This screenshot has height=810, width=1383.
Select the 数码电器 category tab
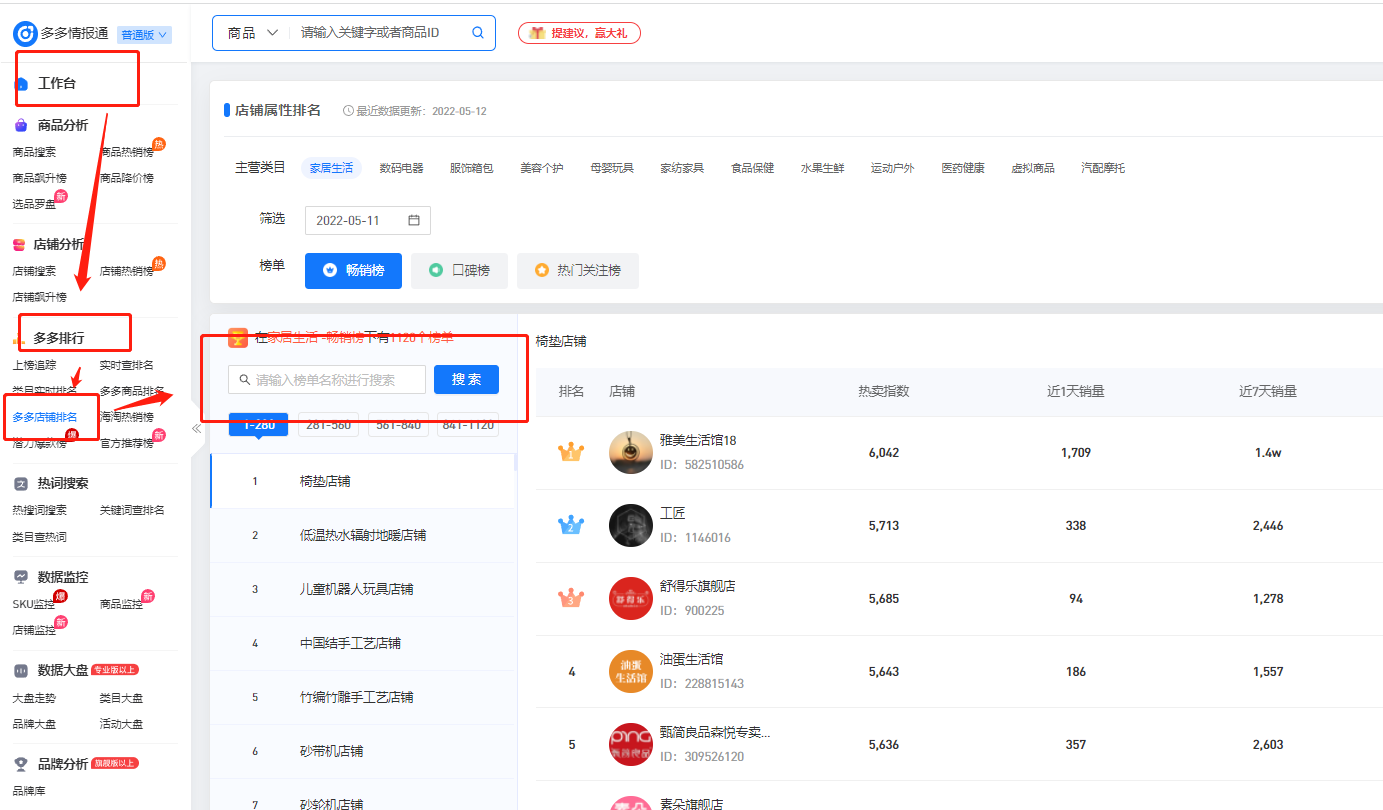(x=401, y=168)
